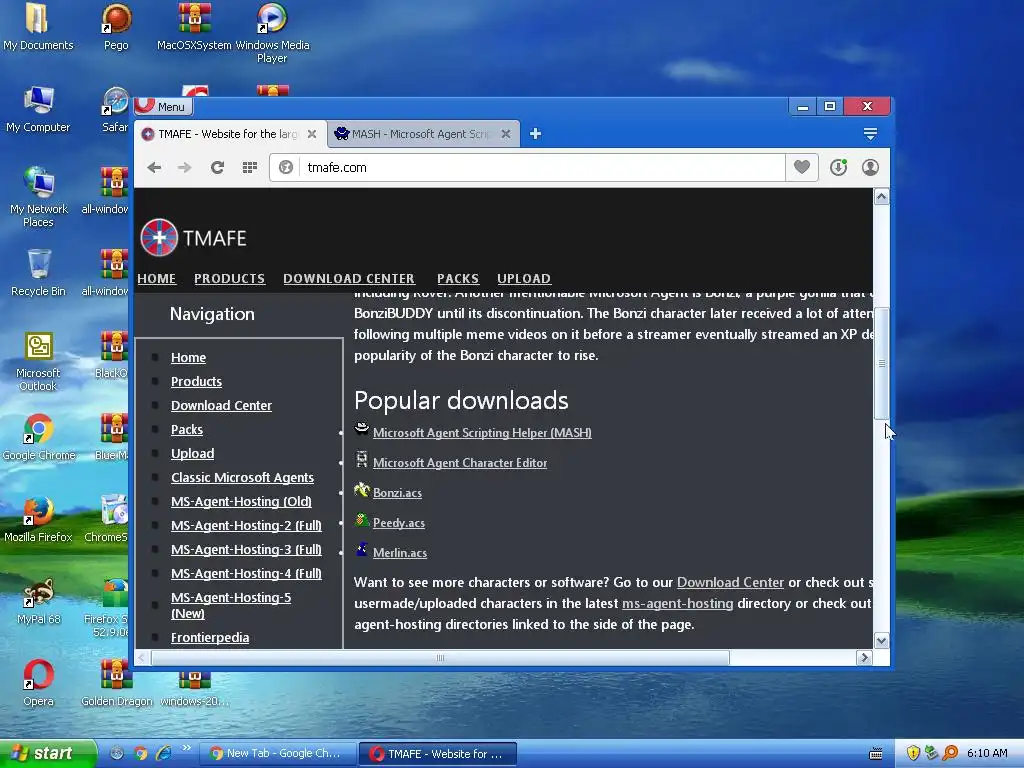
Task: Click the browser forward arrow
Action: coord(185,168)
